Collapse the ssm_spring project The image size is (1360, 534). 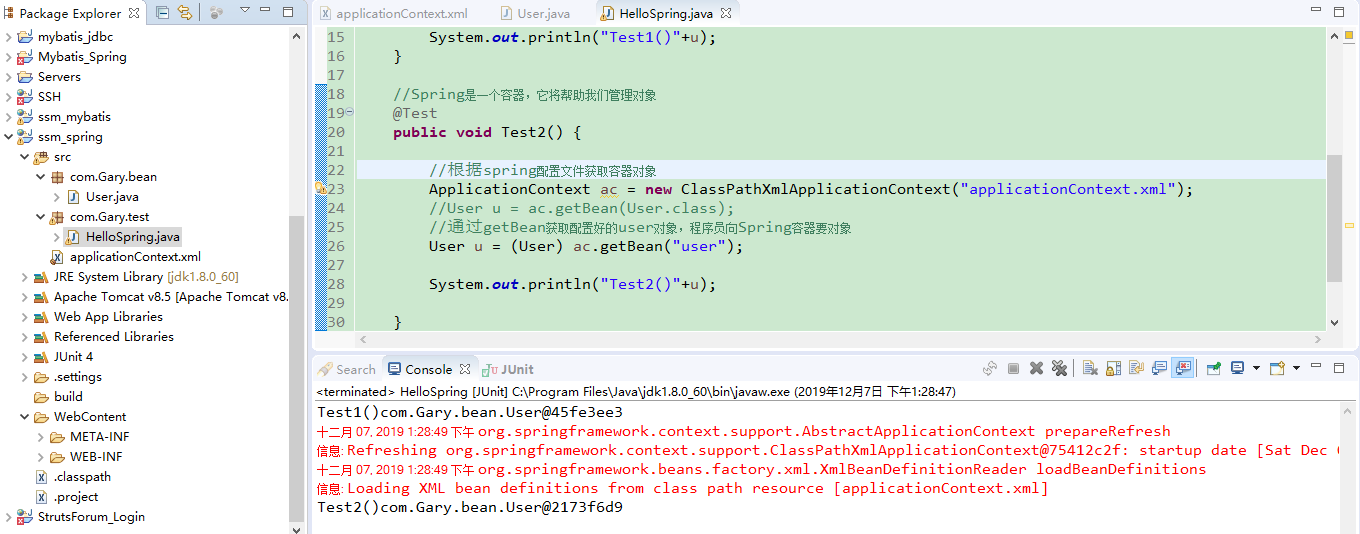[x=9, y=137]
